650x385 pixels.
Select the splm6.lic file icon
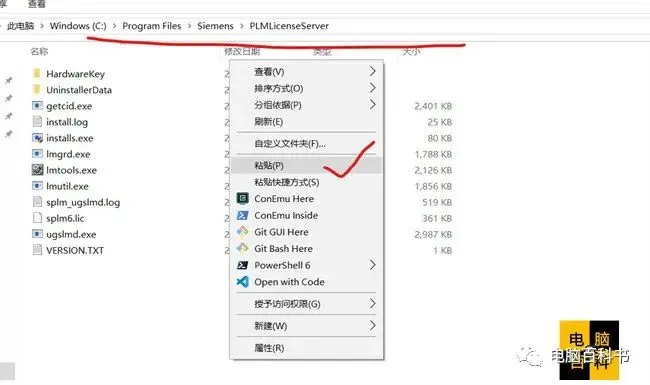(x=37, y=218)
